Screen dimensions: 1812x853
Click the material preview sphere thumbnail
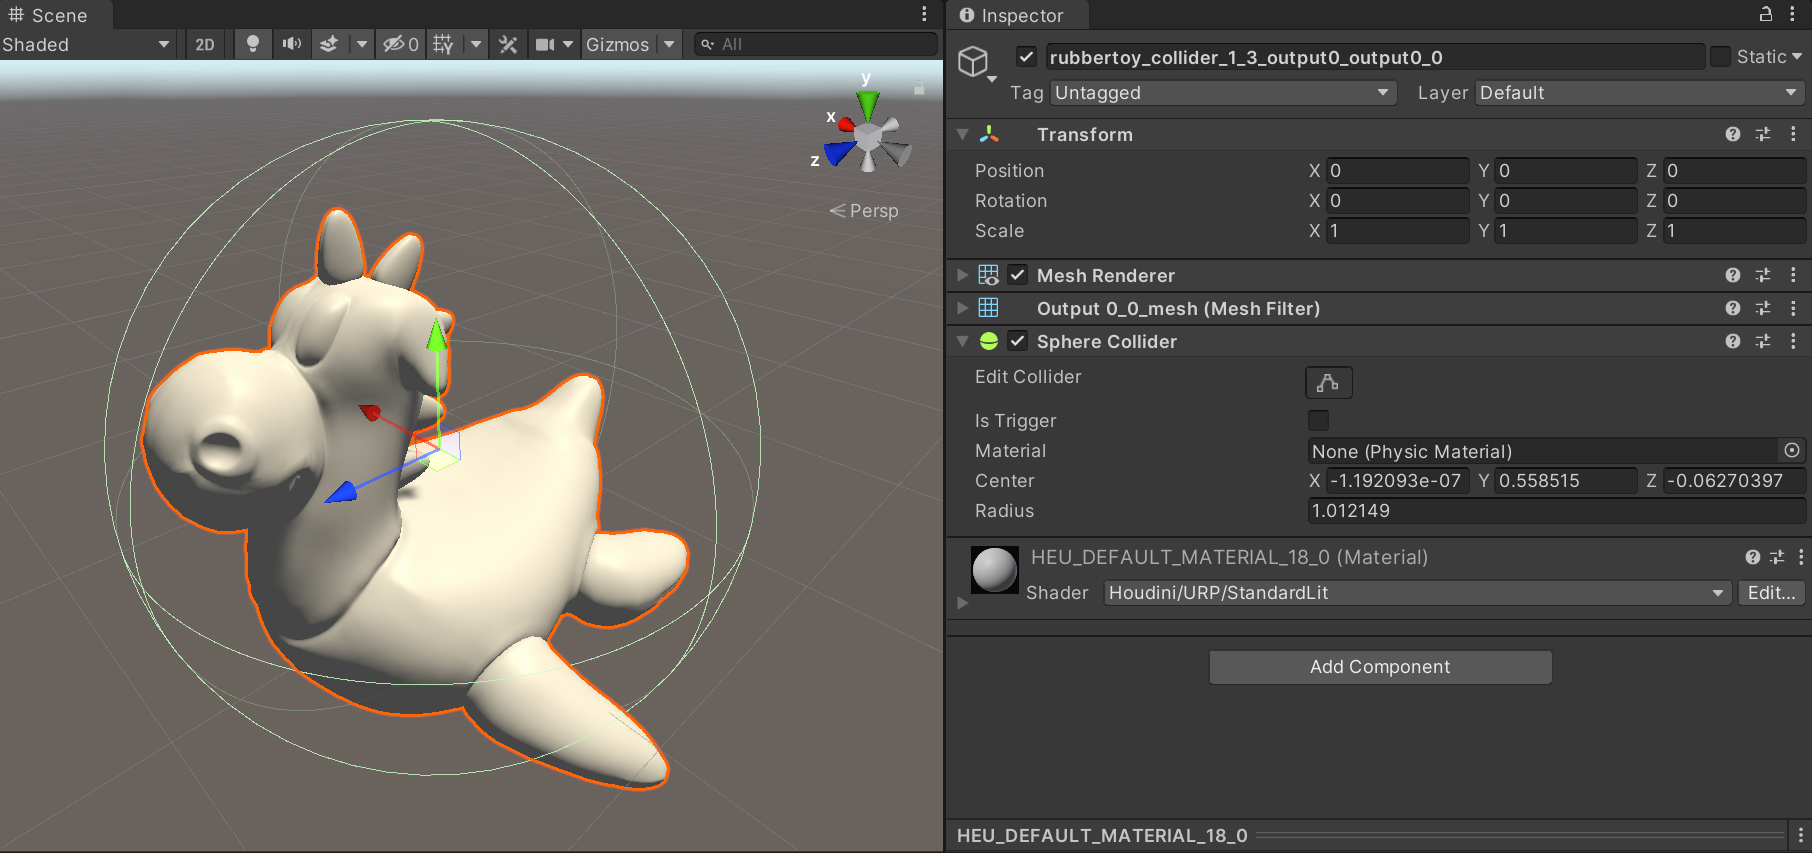coord(995,570)
